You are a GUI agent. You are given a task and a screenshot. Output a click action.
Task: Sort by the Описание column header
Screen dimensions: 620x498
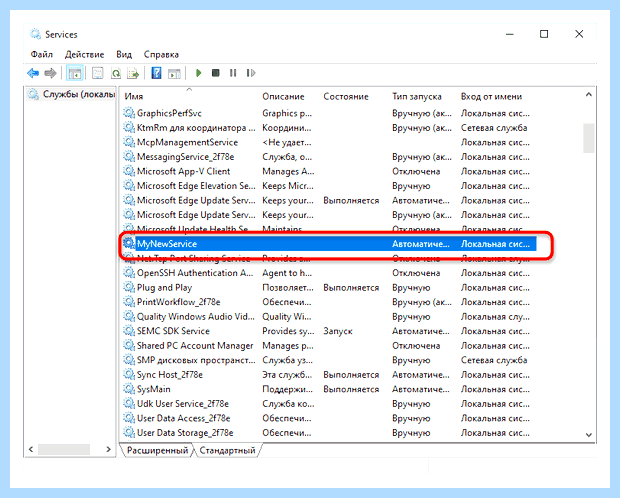coord(283,97)
